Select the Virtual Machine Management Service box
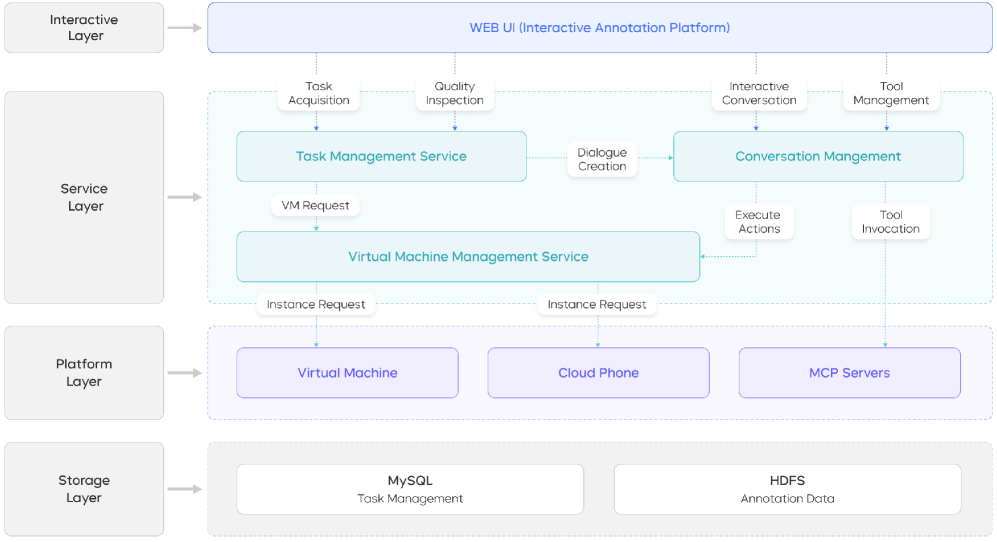 tap(468, 257)
